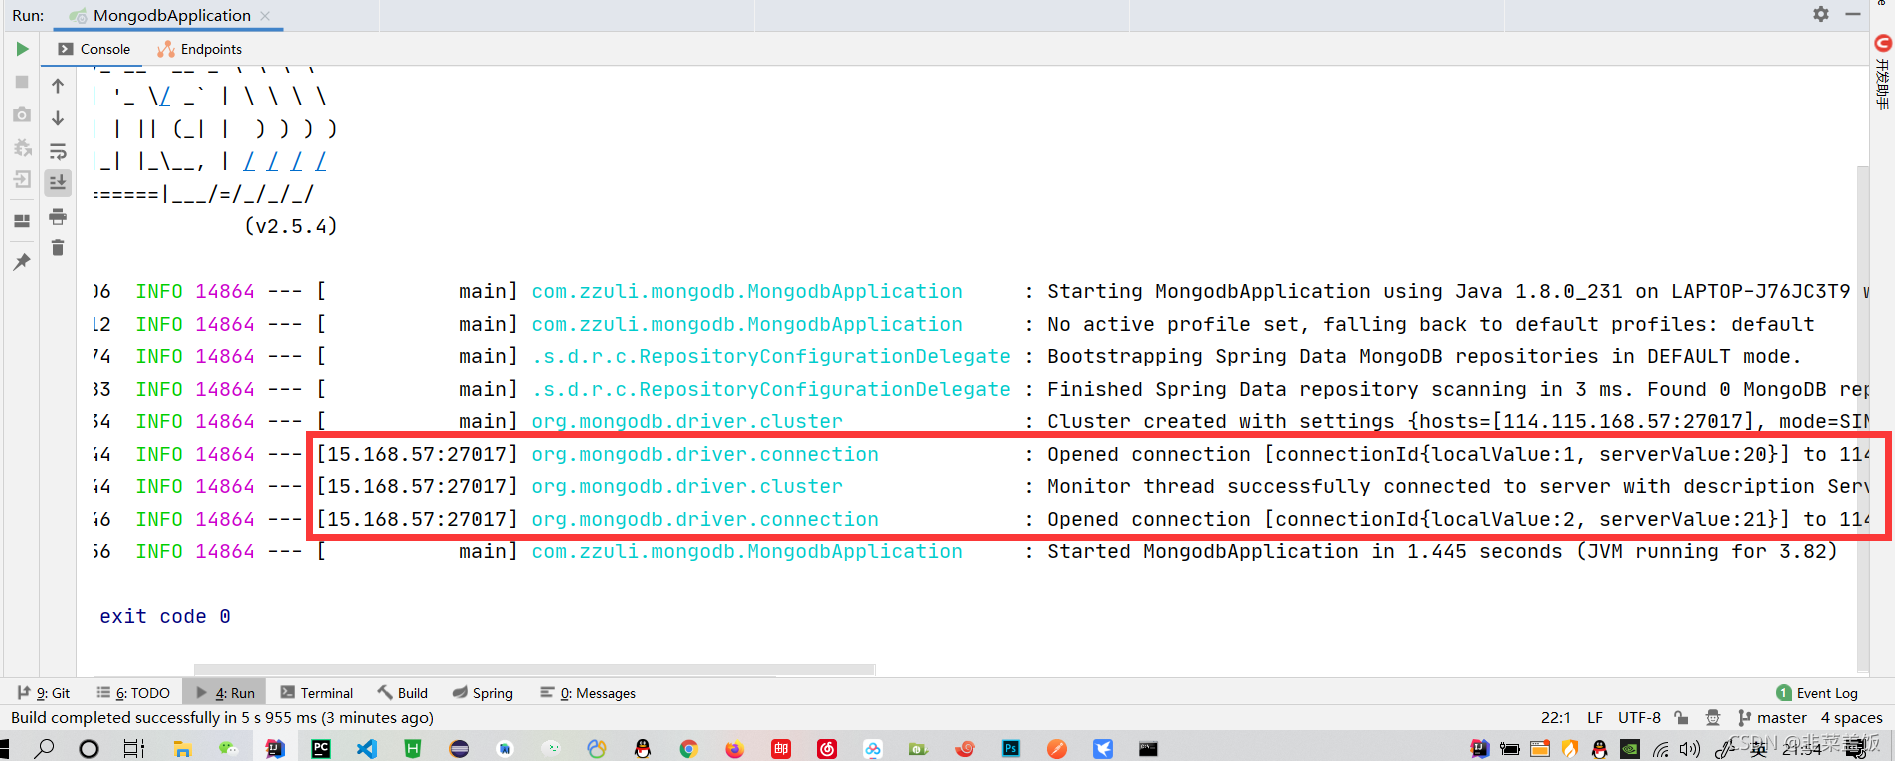Click the Stop process square icon
The height and width of the screenshot is (761, 1895).
tap(22, 82)
